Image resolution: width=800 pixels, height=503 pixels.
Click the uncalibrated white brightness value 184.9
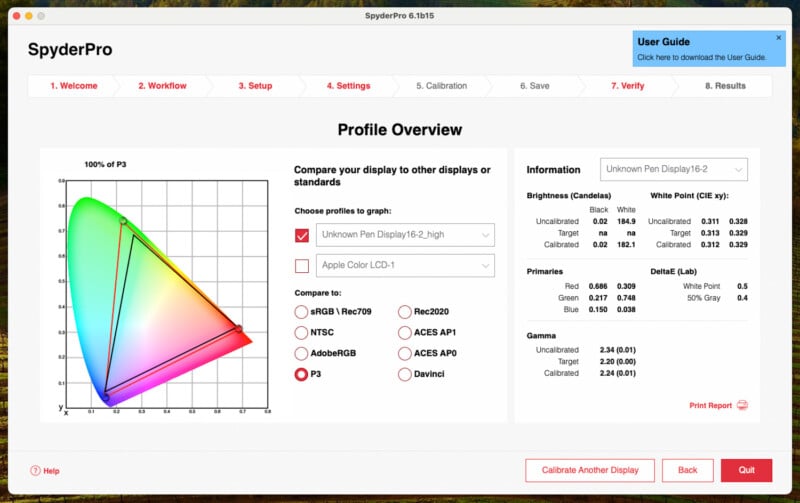(626, 221)
